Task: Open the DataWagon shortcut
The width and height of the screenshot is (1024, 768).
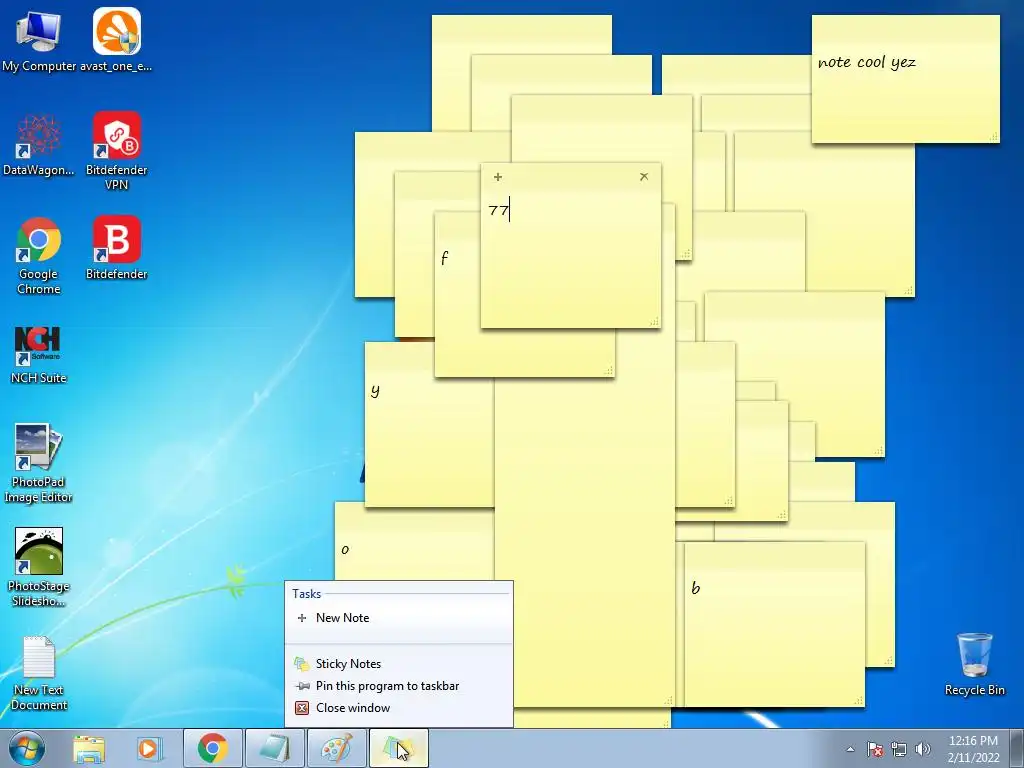Action: (39, 145)
